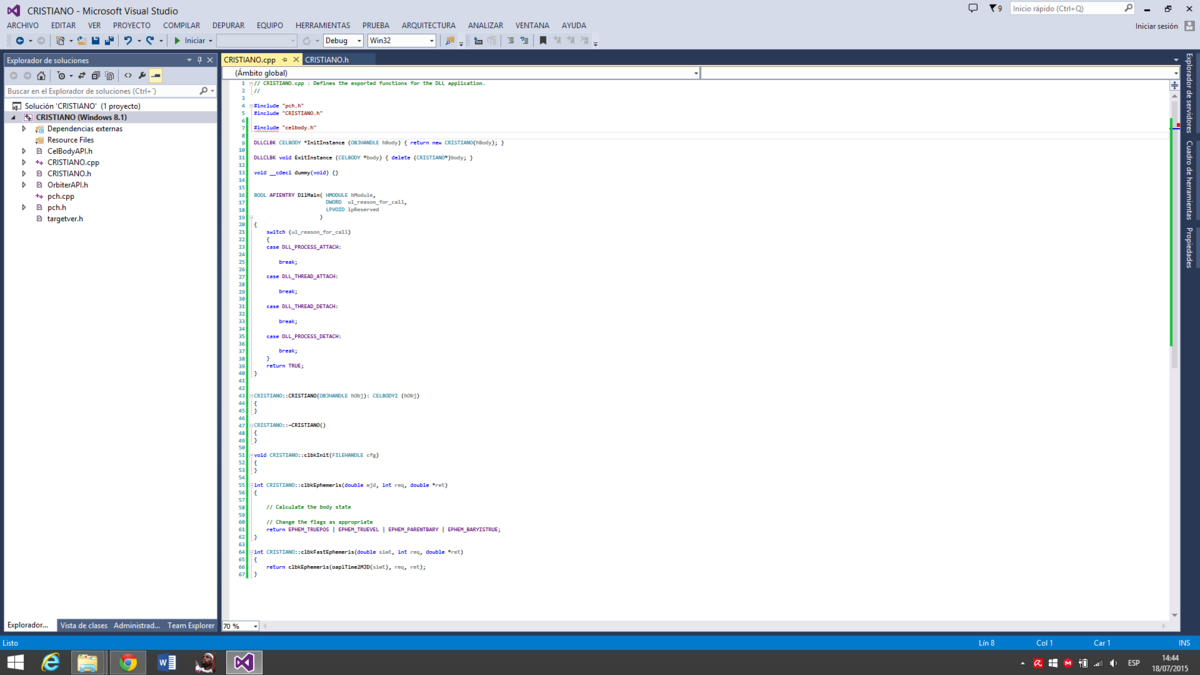Open the DEPURAR menu
Screen dimensions: 1200x675
[228, 25]
